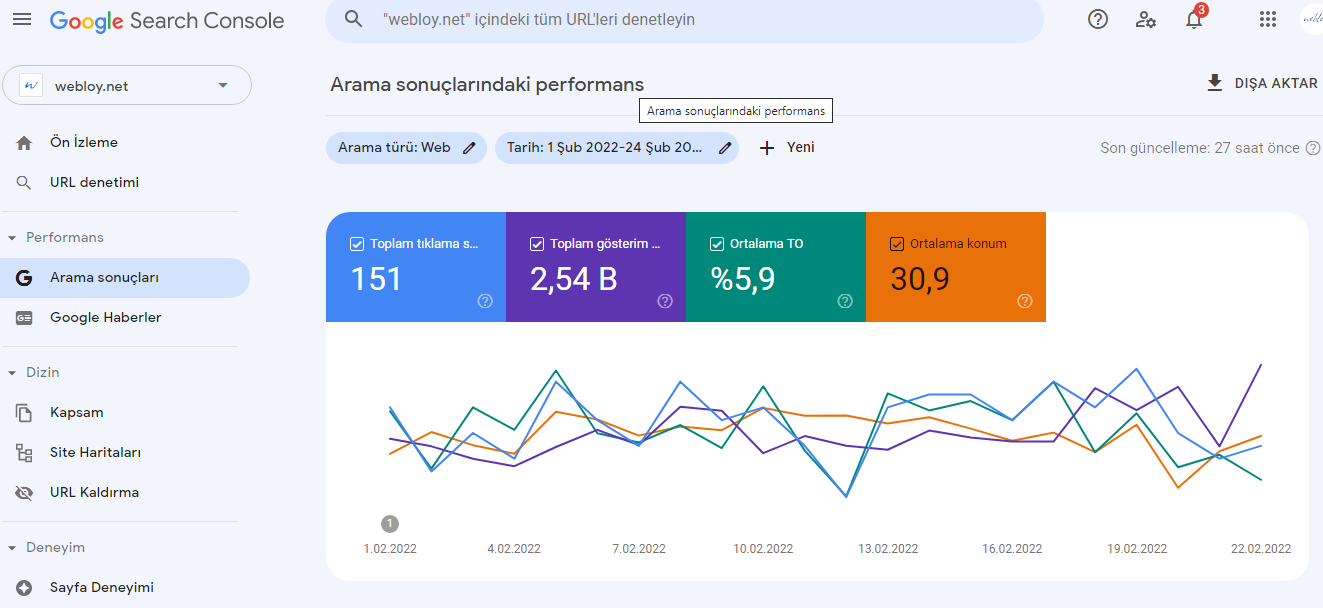
Task: Edit the Arama türü: Web filter pencil
Action: click(x=470, y=147)
